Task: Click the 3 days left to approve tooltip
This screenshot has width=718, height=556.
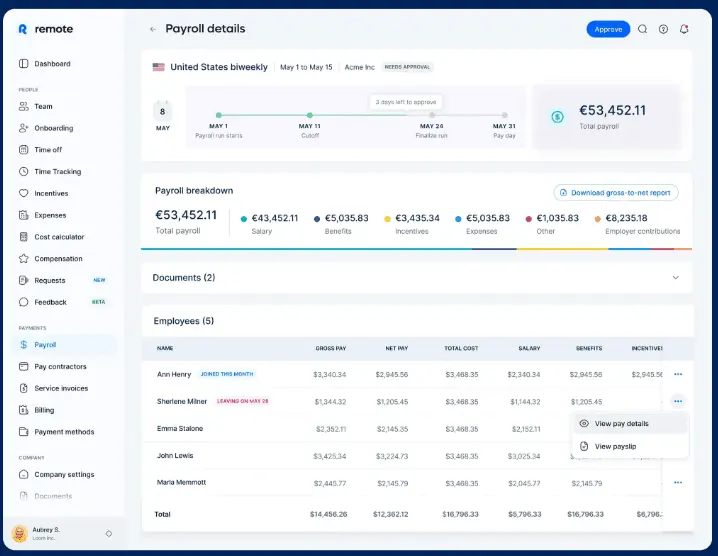Action: 406,102
